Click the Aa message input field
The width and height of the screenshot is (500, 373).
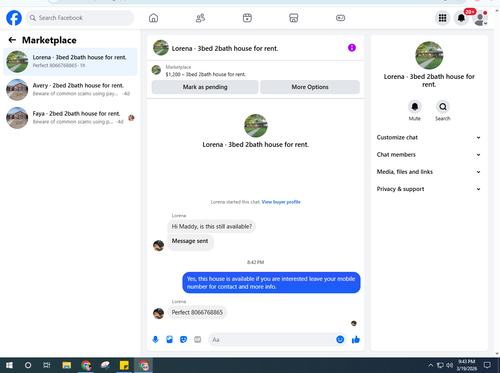[272, 340]
